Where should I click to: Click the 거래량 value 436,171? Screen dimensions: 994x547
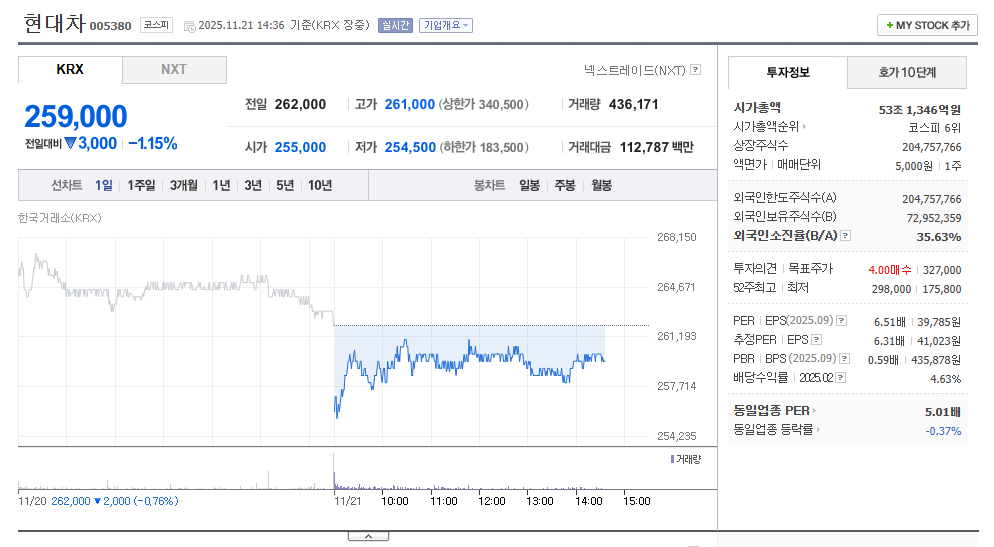point(633,105)
